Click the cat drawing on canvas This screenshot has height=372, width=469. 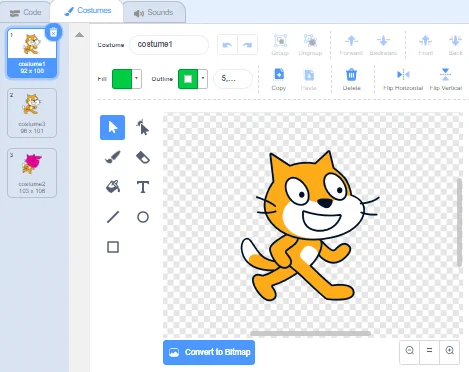pos(310,227)
